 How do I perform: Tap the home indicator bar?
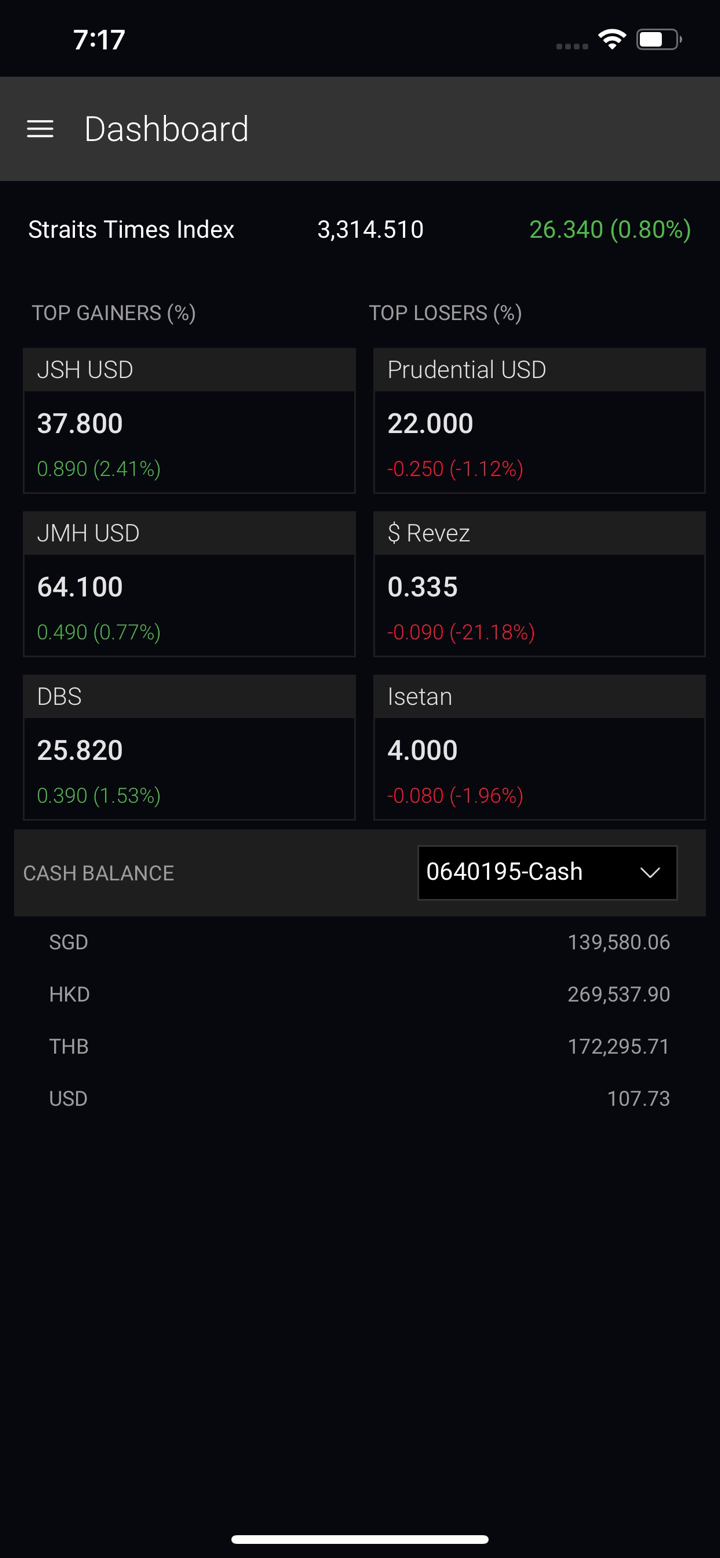coord(360,1539)
